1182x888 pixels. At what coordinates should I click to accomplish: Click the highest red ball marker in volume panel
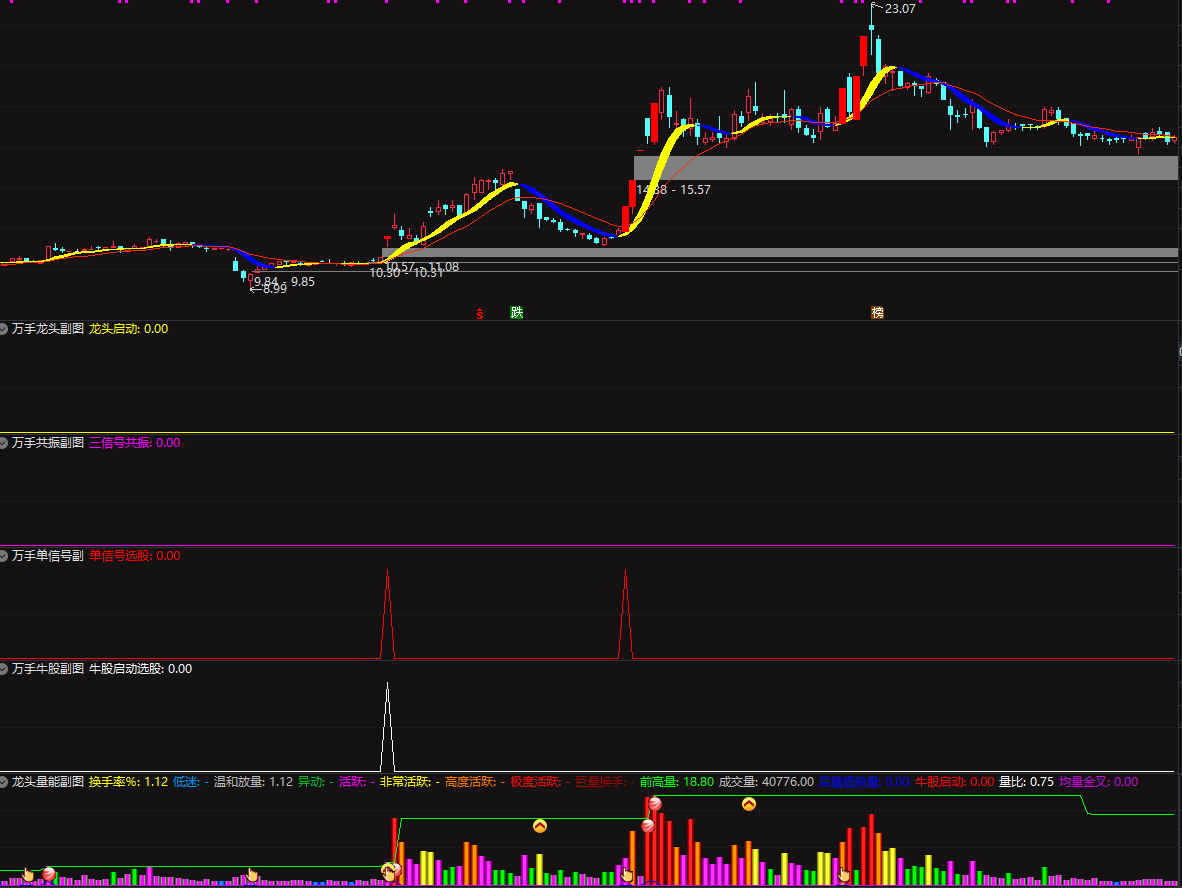(655, 804)
